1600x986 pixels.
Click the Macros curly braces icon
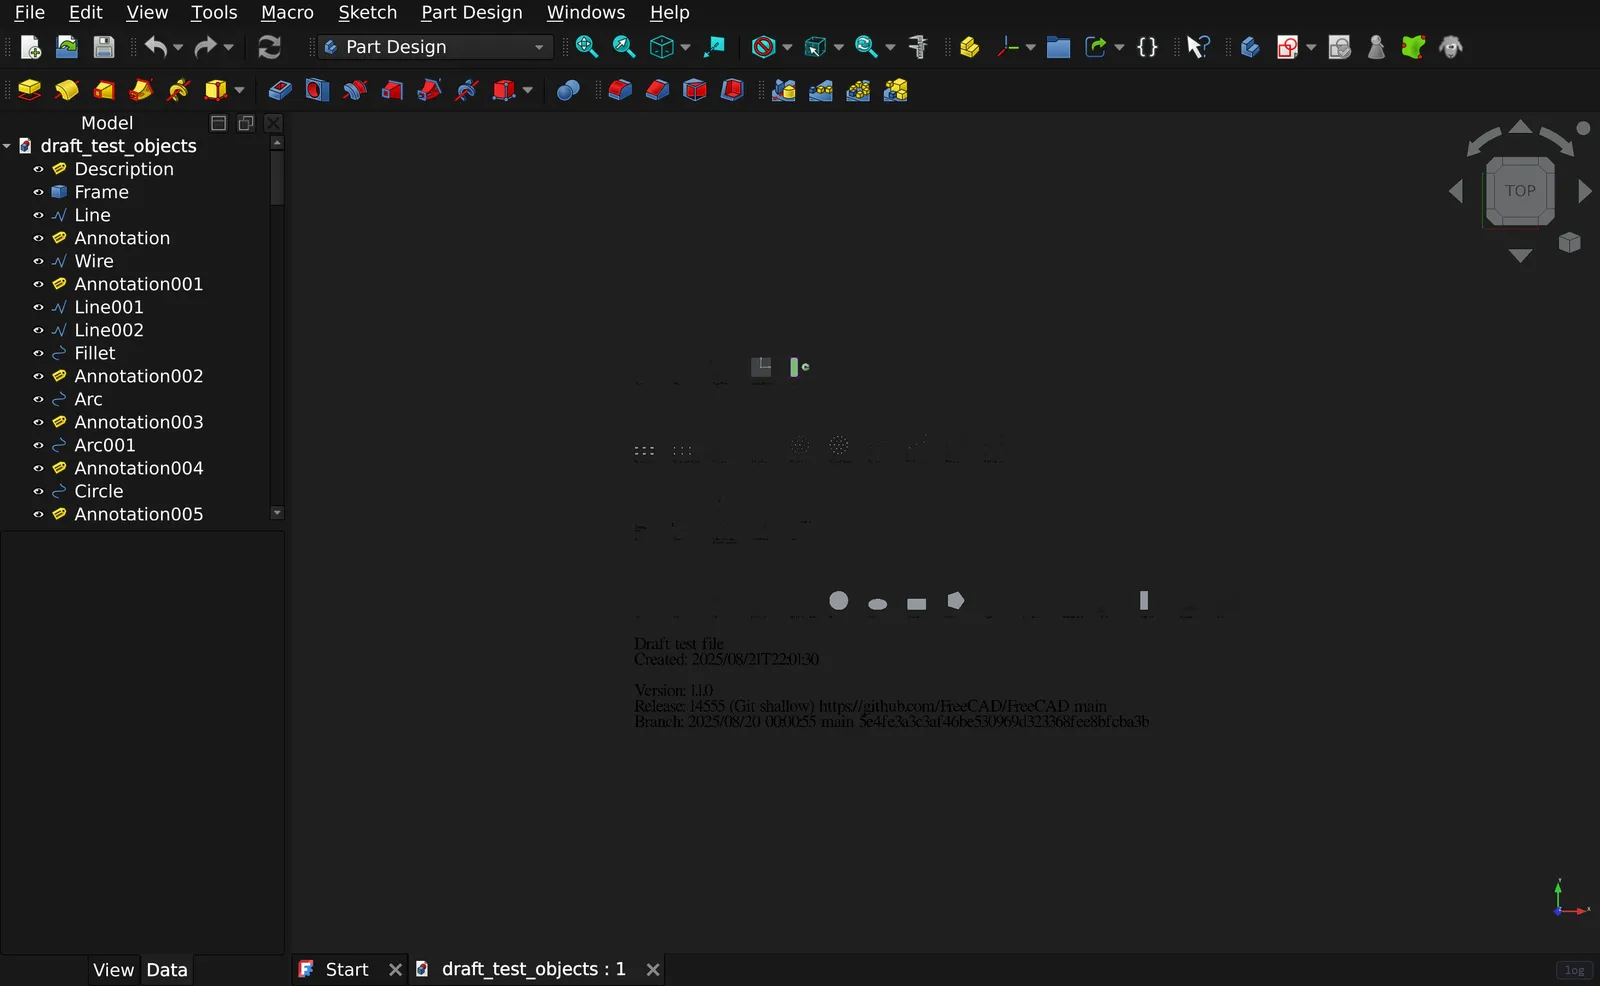[x=1147, y=47]
